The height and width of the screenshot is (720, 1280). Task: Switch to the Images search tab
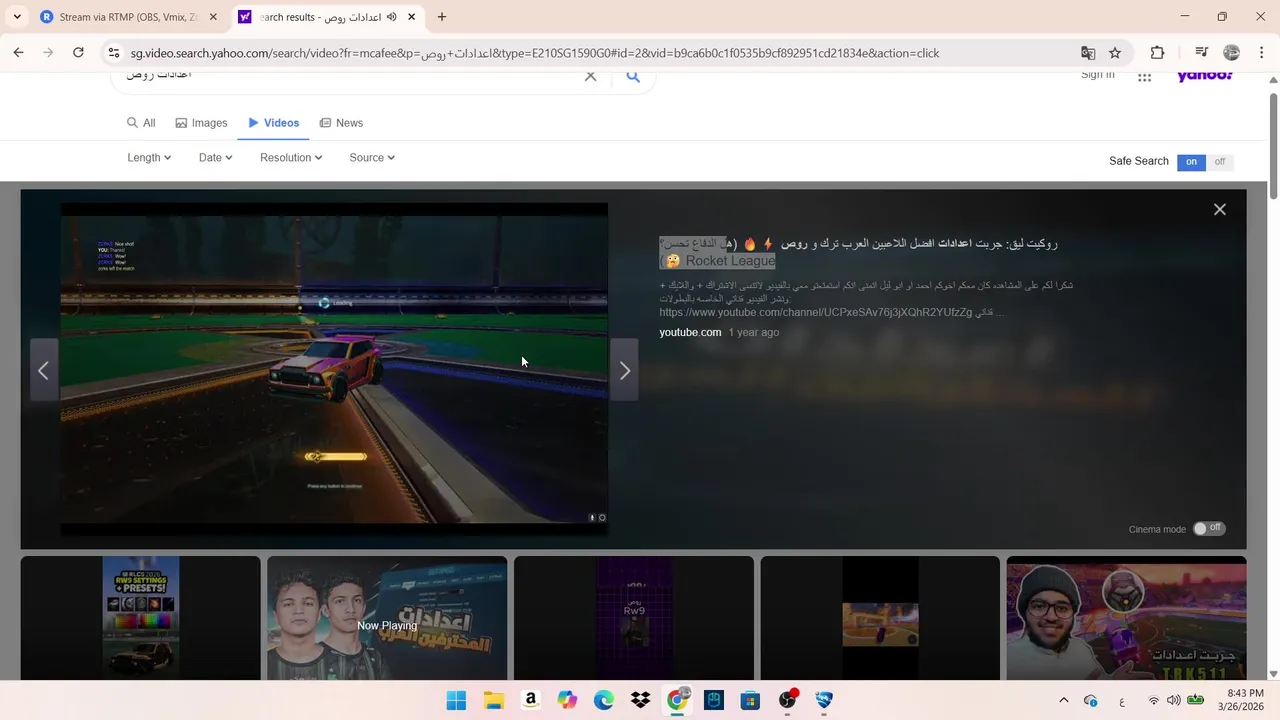(x=201, y=123)
